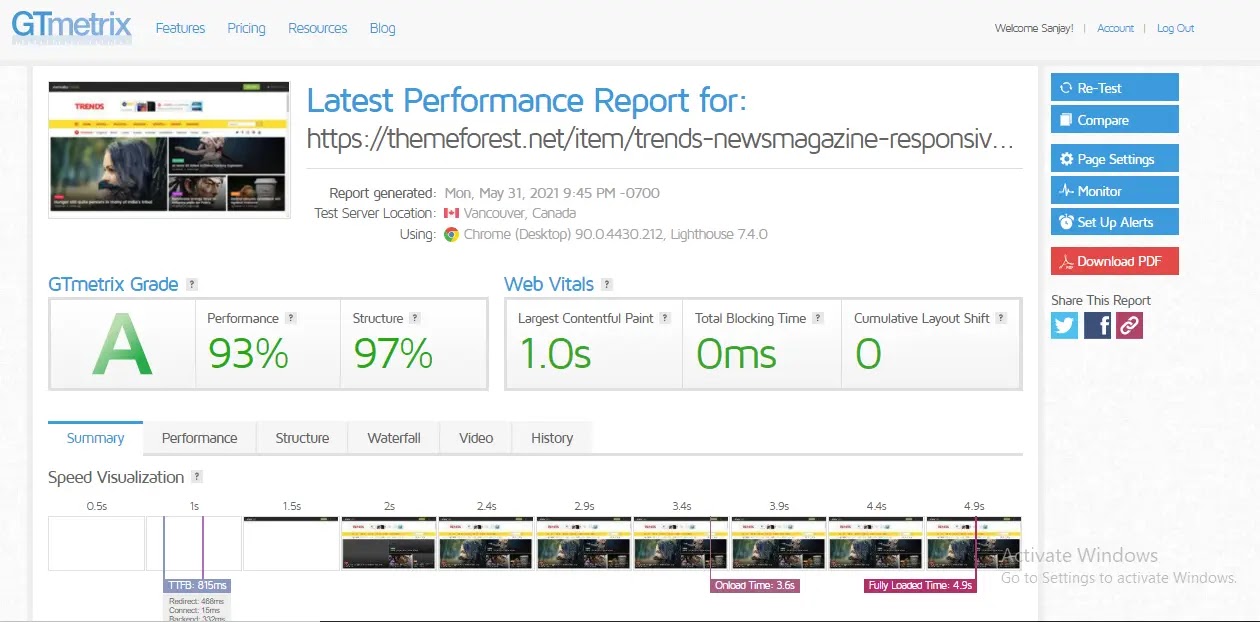This screenshot has height=622, width=1260.
Task: Open help icon beside GTmetrix Grade
Action: (192, 285)
